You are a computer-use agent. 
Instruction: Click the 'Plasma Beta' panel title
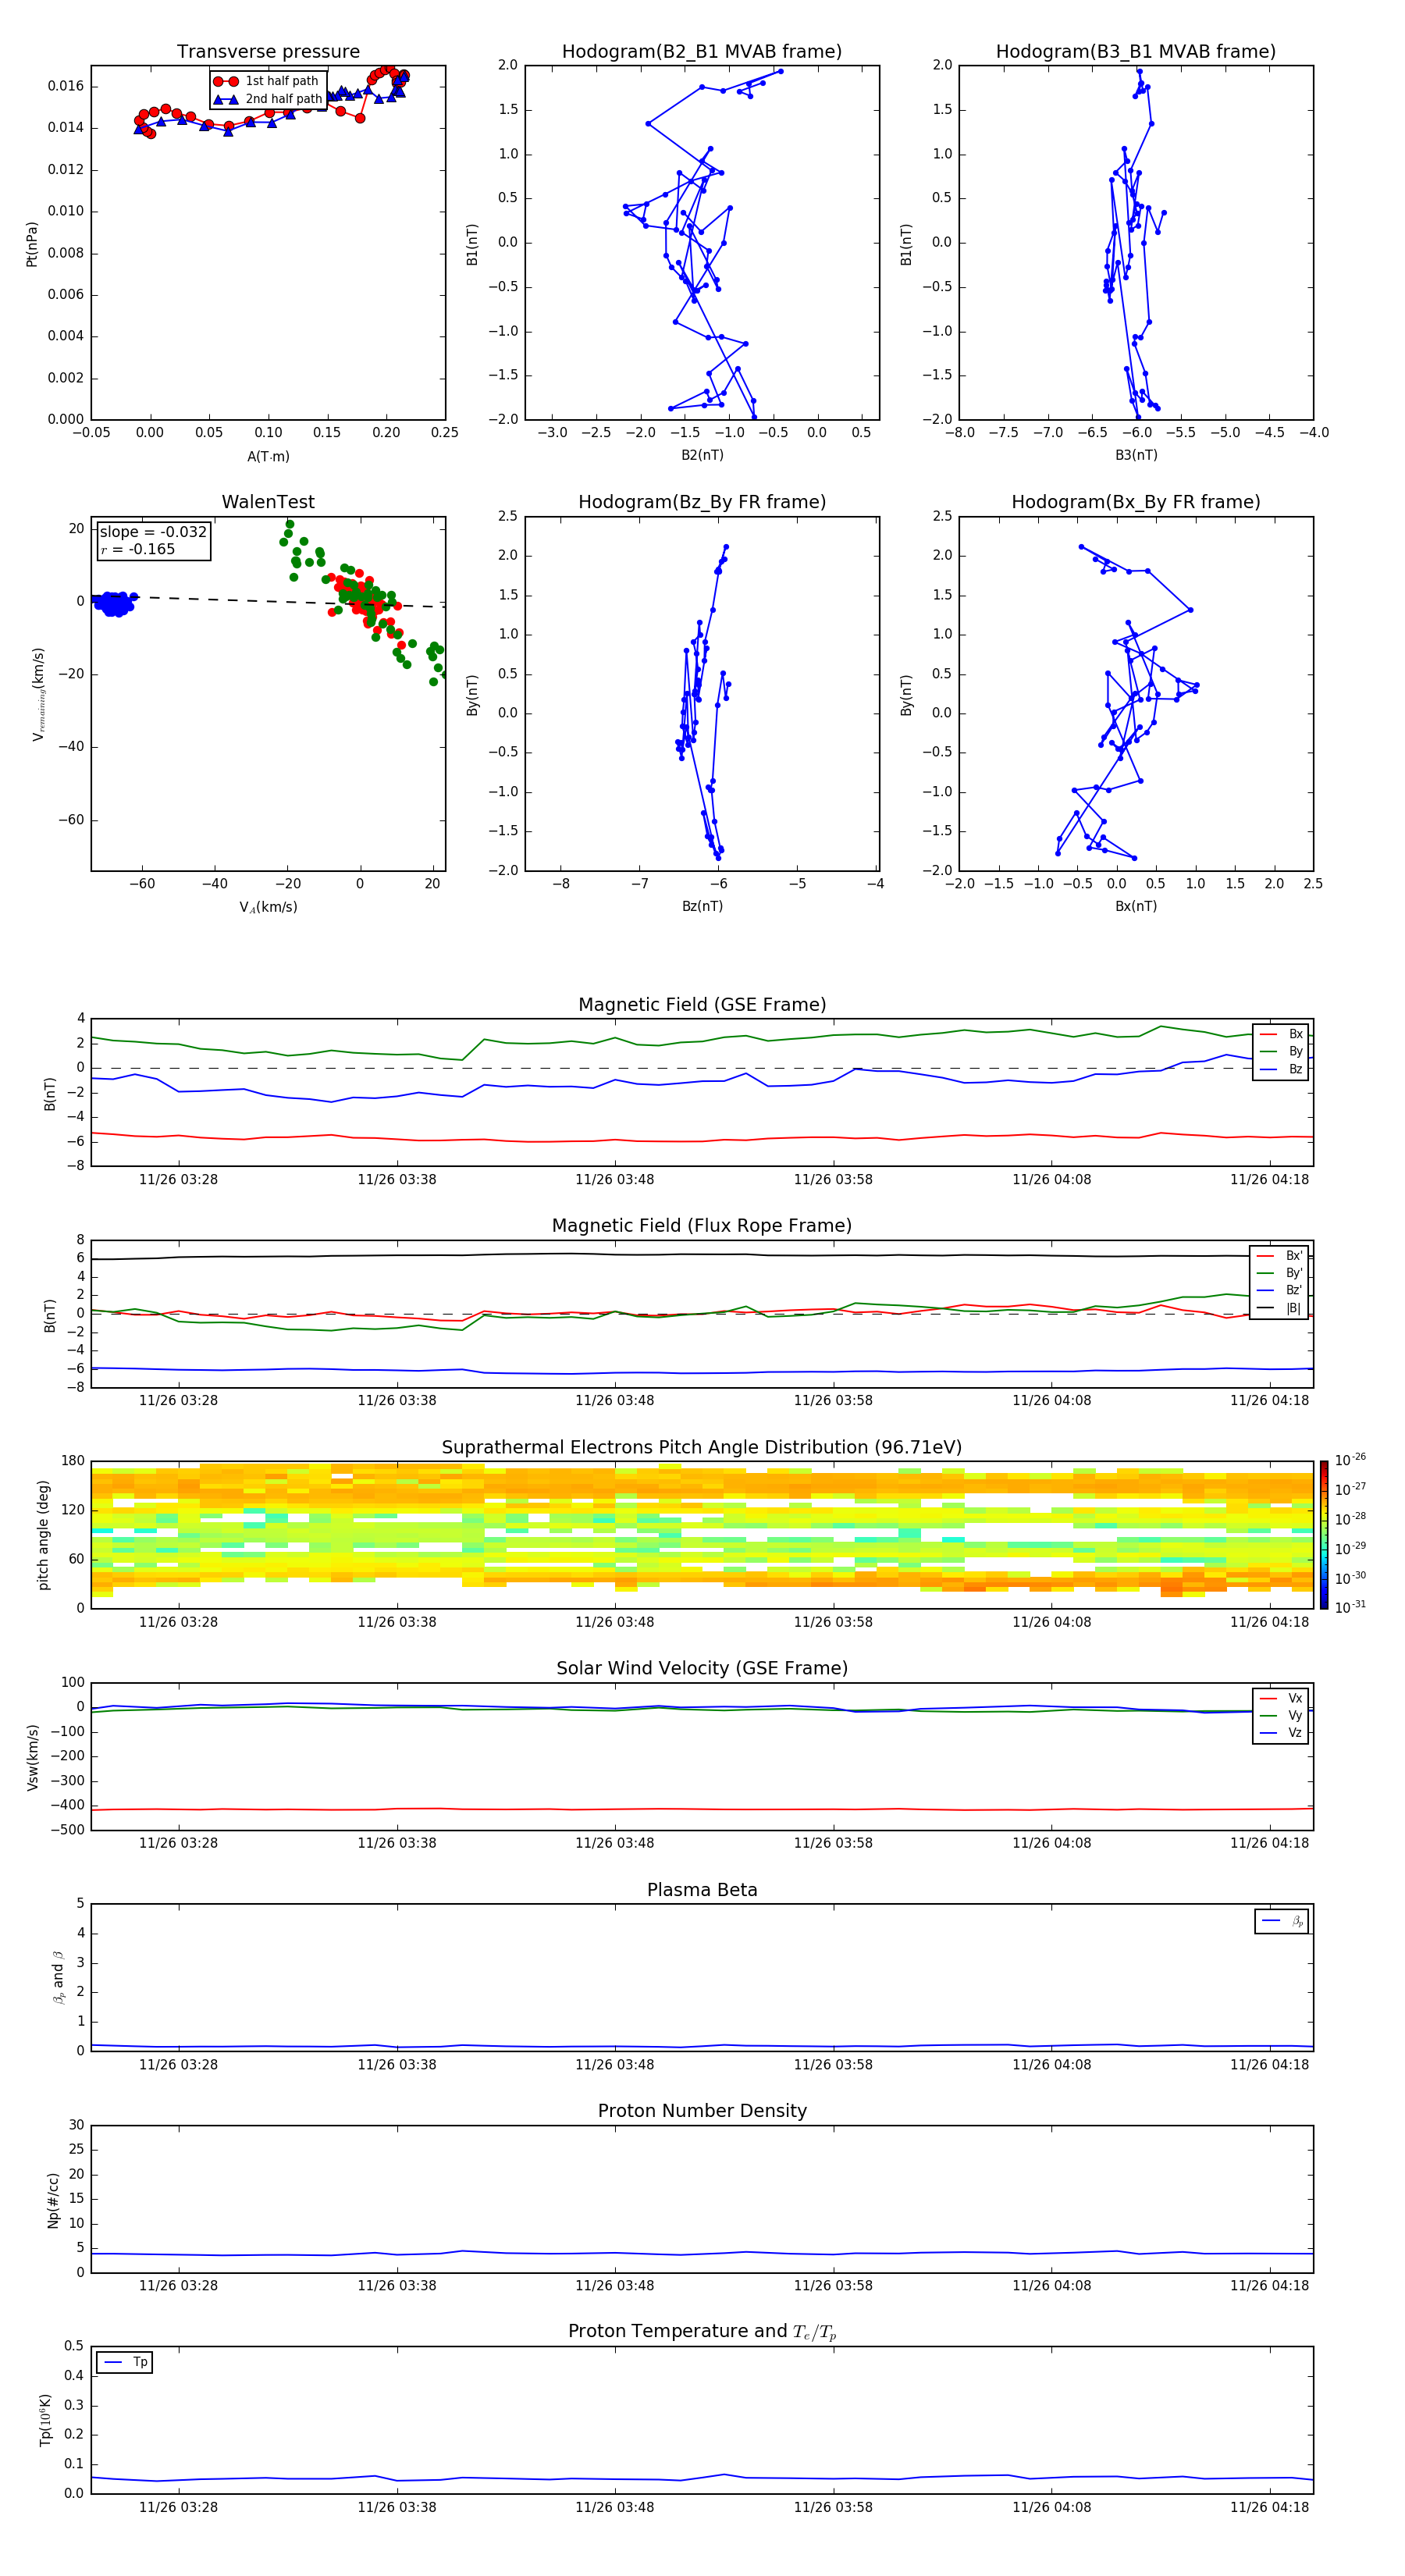pos(702,1891)
